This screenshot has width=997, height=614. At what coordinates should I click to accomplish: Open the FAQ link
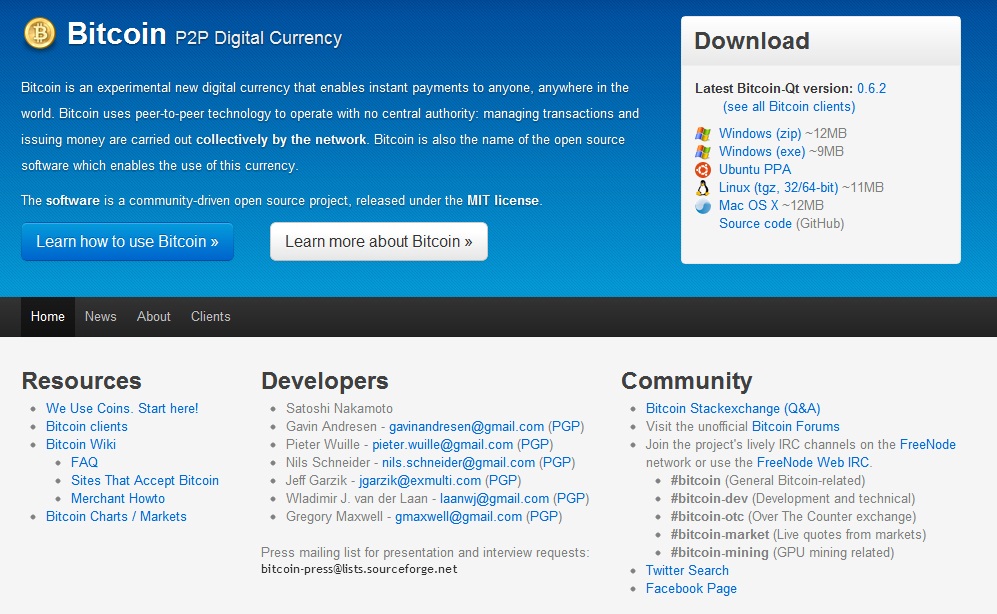coord(85,462)
